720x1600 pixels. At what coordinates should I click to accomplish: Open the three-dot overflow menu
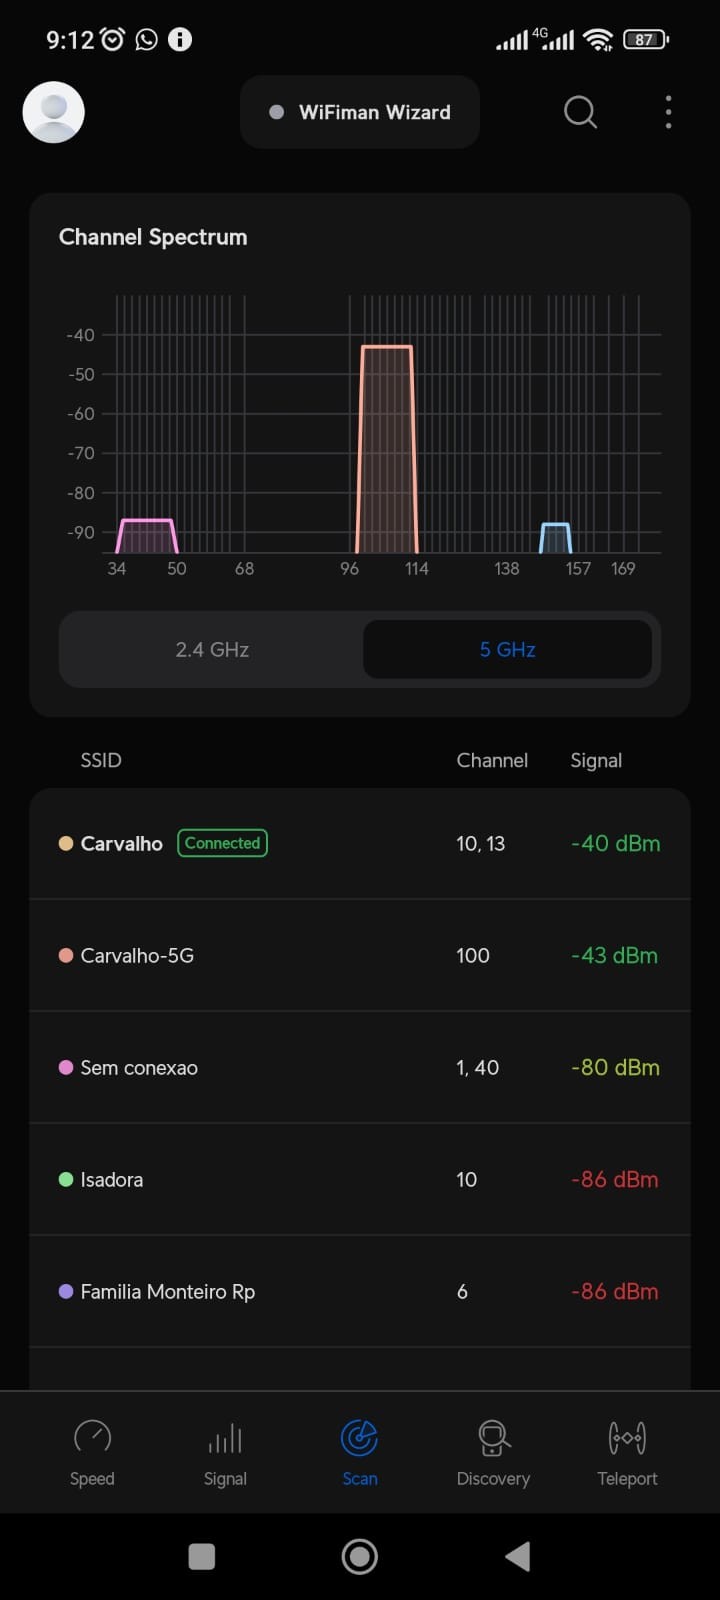668,112
